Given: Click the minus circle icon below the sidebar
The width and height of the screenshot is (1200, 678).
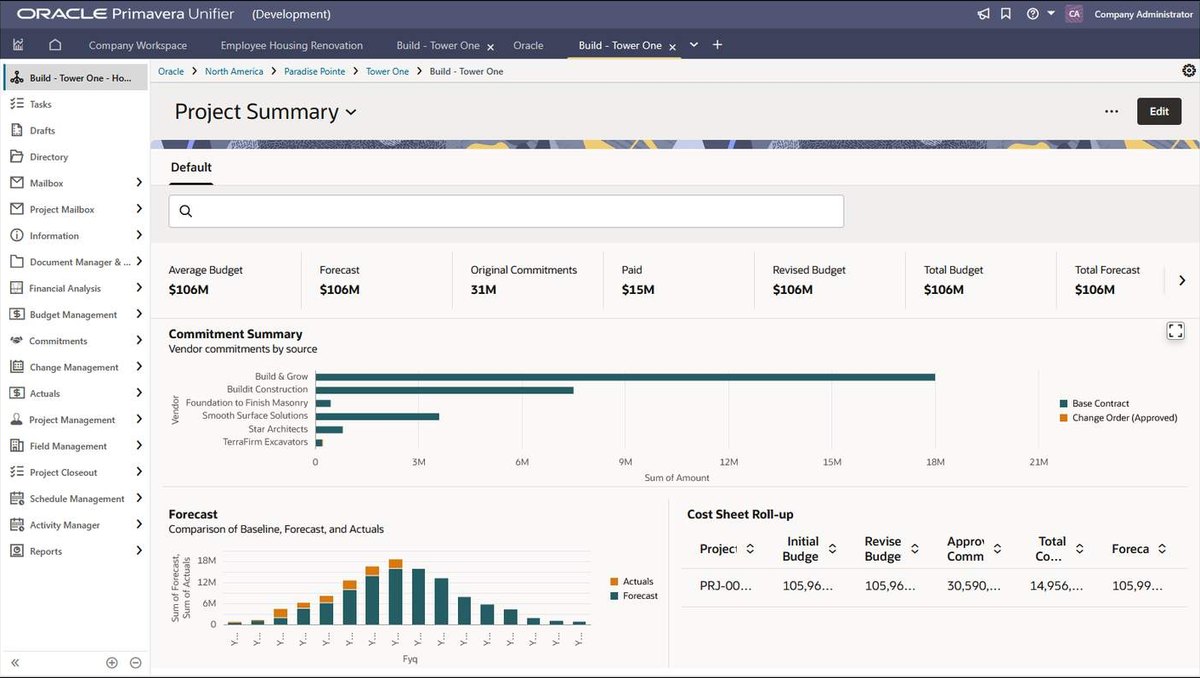Looking at the screenshot, I should 136,663.
